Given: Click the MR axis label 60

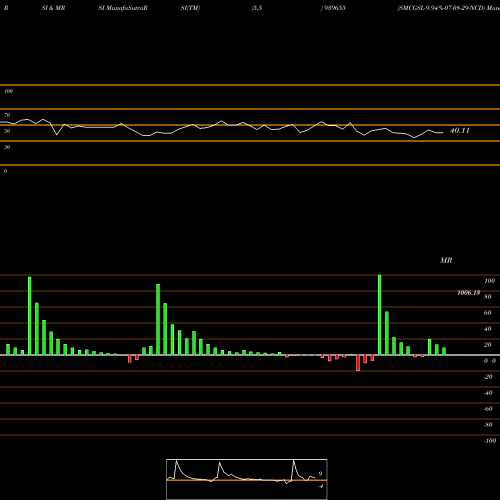Looking at the screenshot, I should click(488, 313).
